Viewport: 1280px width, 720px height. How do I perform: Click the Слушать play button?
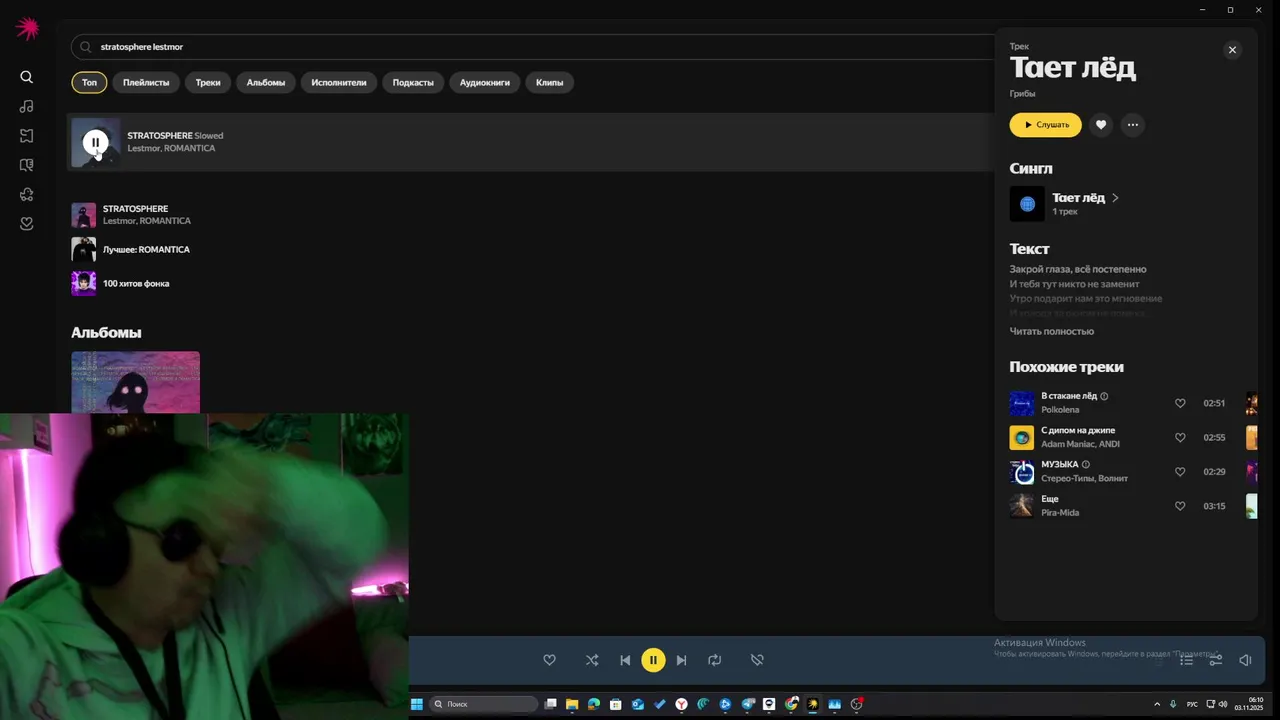pyautogui.click(x=1046, y=125)
